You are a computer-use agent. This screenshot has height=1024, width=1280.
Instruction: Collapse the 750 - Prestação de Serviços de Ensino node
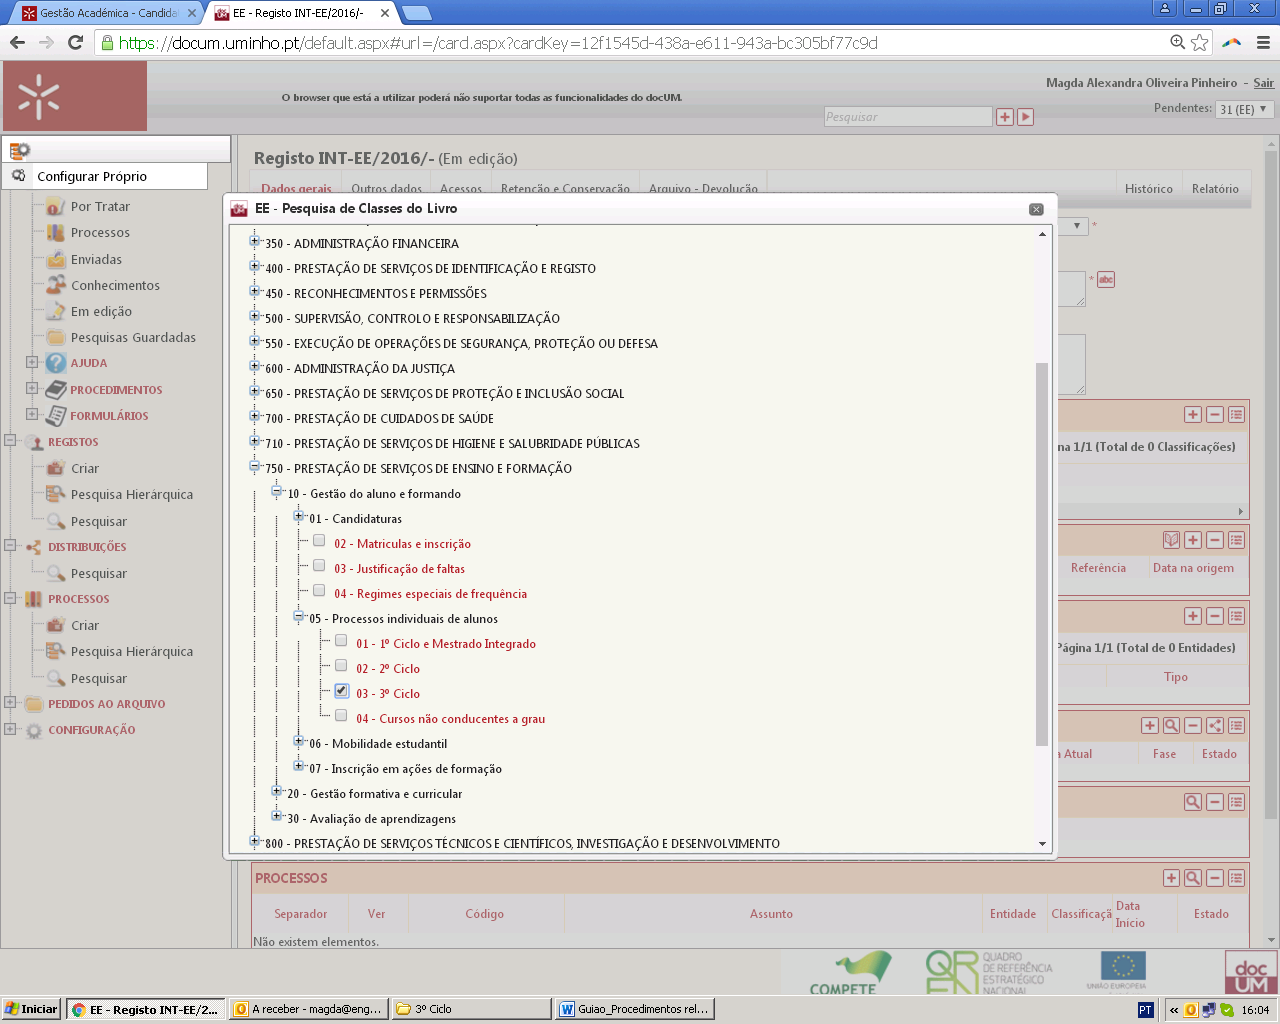coord(255,466)
